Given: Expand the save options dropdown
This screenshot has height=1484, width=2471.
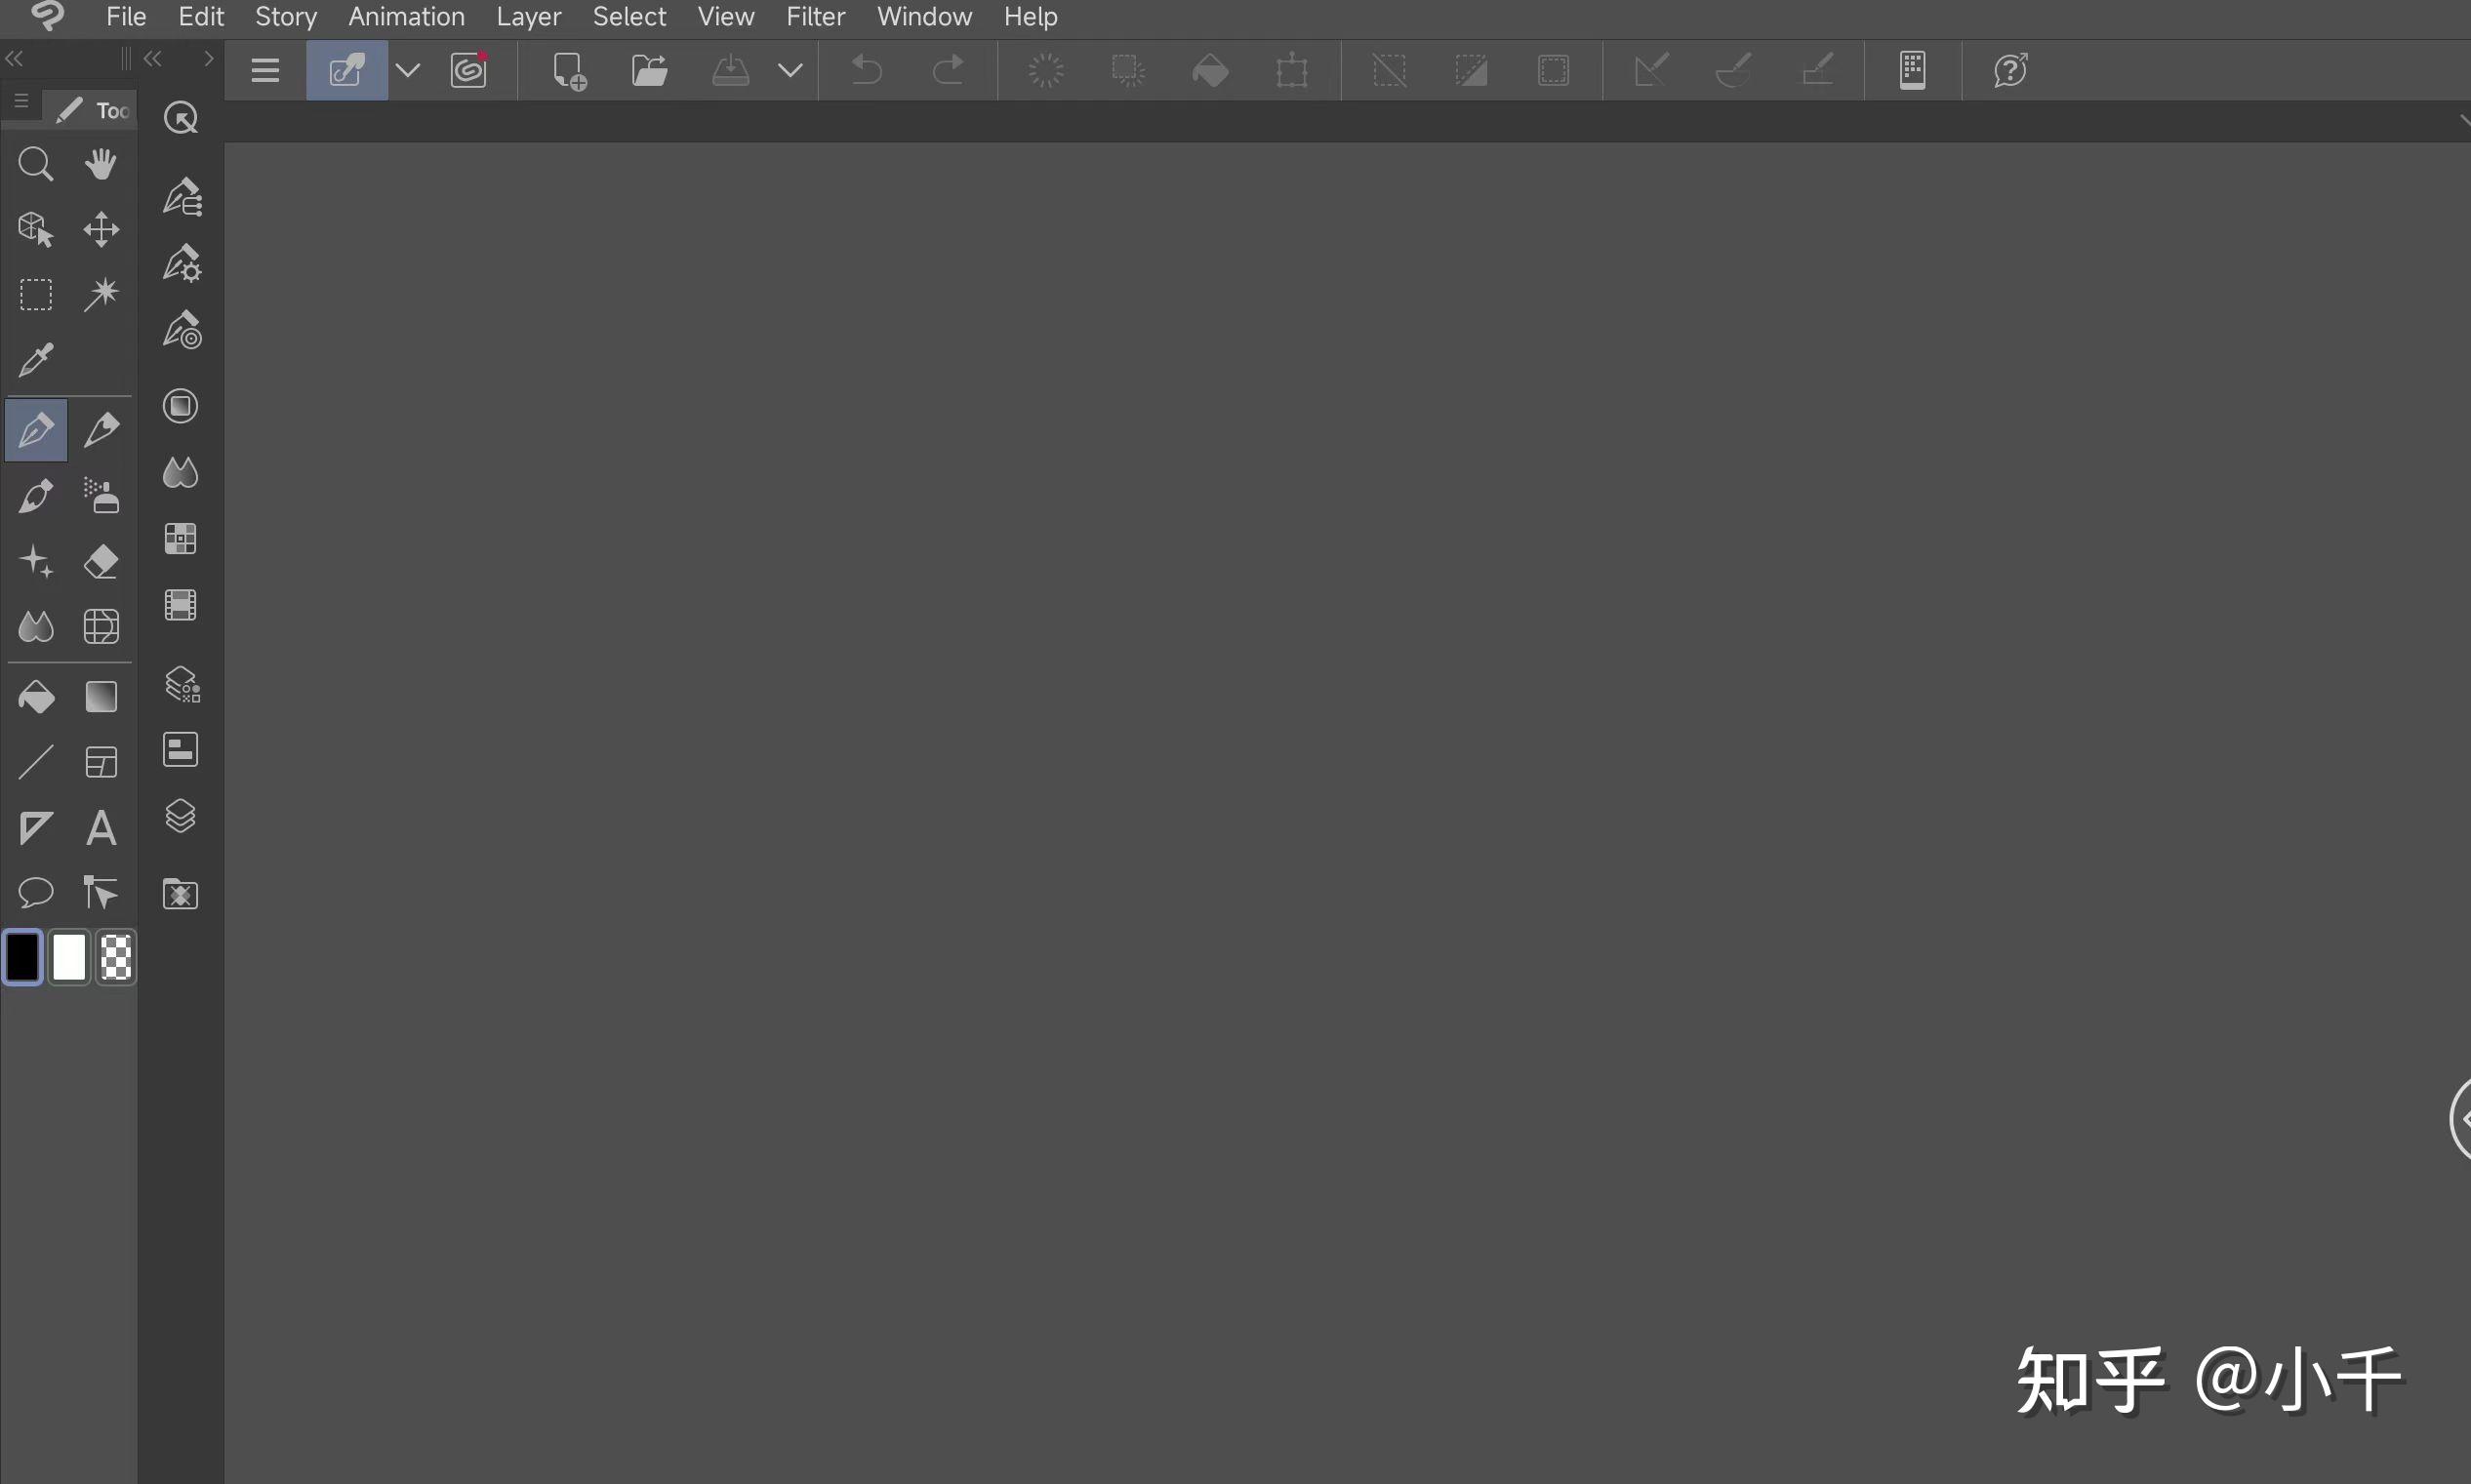Looking at the screenshot, I should click(x=789, y=70).
